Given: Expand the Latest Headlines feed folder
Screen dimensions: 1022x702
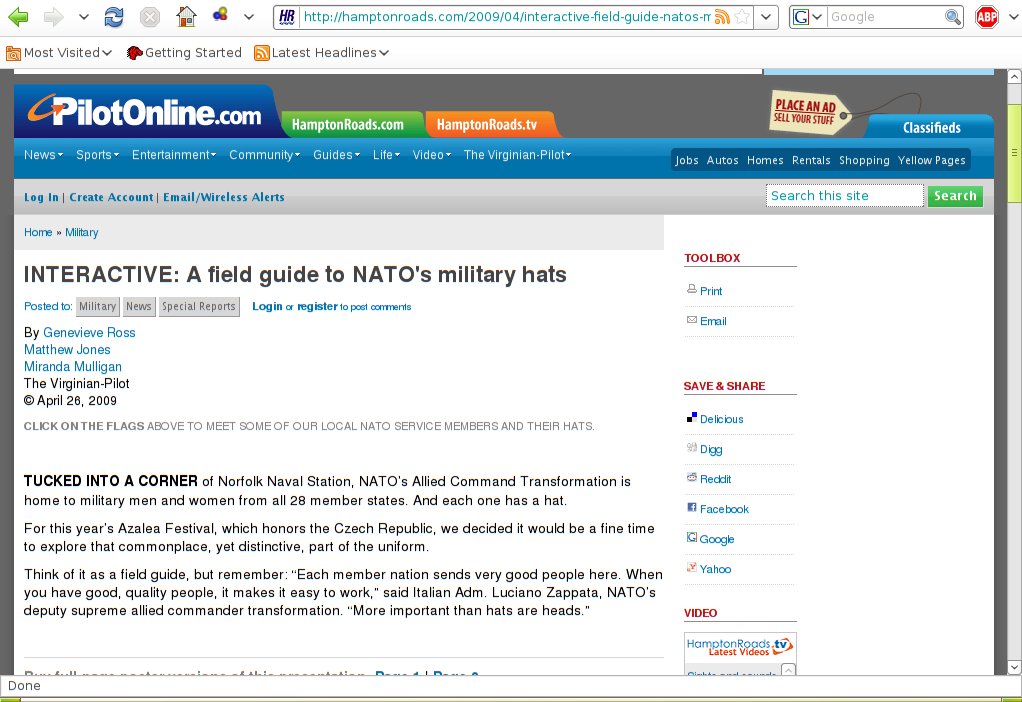Looking at the screenshot, I should tap(322, 53).
